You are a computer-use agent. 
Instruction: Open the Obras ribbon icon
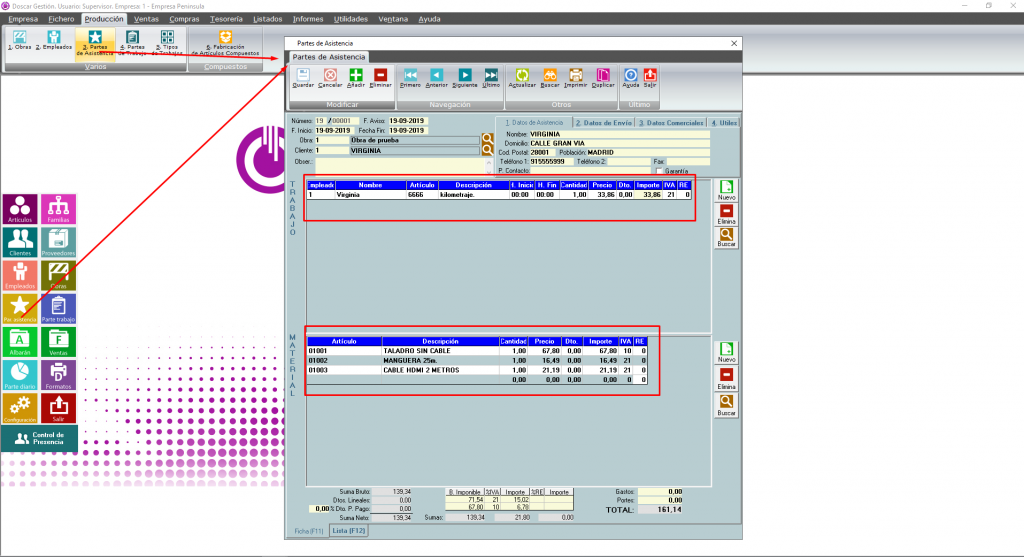click(20, 40)
